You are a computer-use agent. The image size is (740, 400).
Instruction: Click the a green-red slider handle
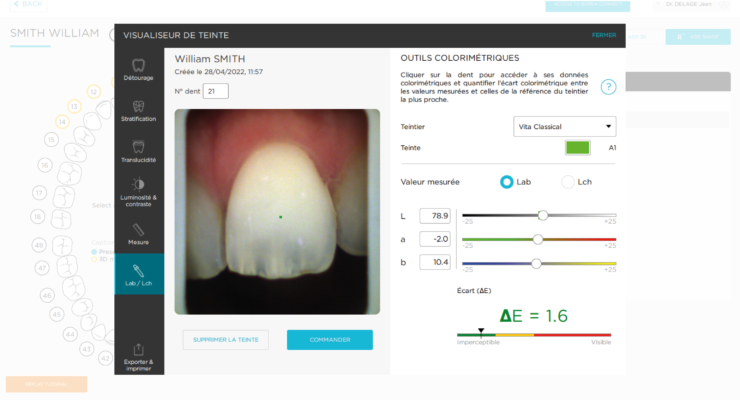538,240
